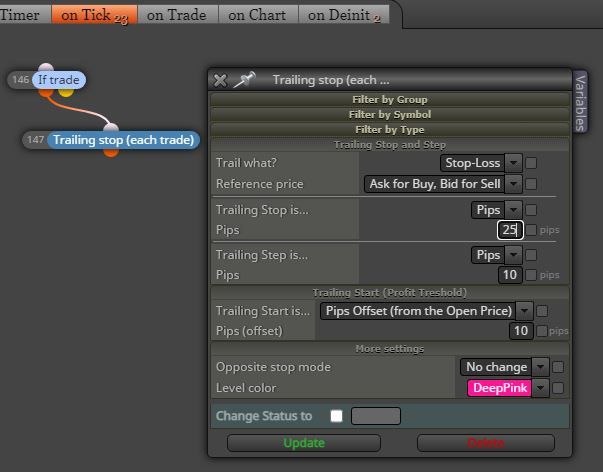
Task: Click the Change Status to input box
Action: point(376,416)
